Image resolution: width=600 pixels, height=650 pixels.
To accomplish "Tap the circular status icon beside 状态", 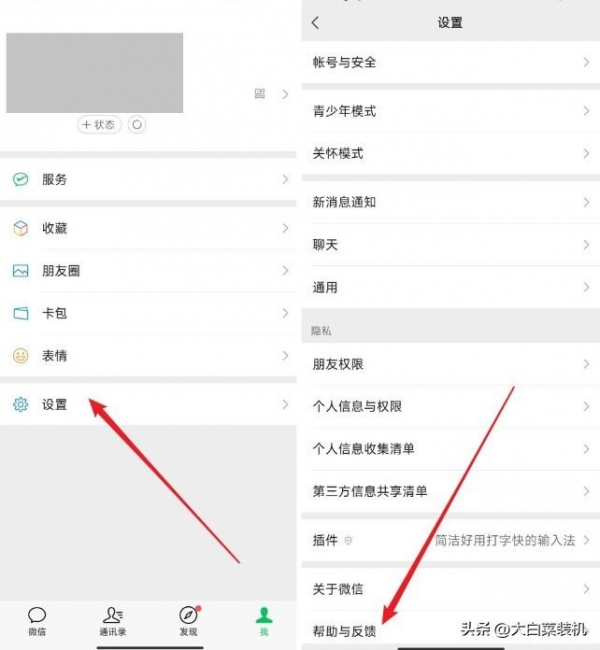I will click(137, 124).
